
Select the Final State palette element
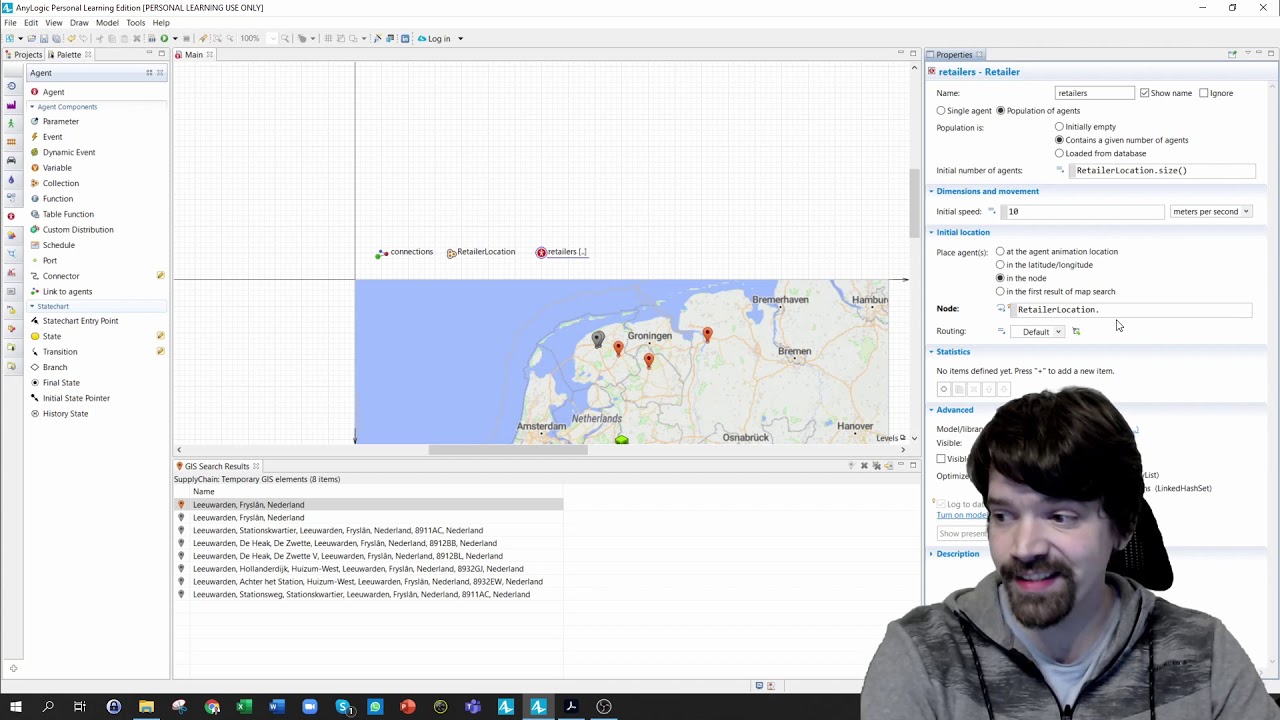60,383
